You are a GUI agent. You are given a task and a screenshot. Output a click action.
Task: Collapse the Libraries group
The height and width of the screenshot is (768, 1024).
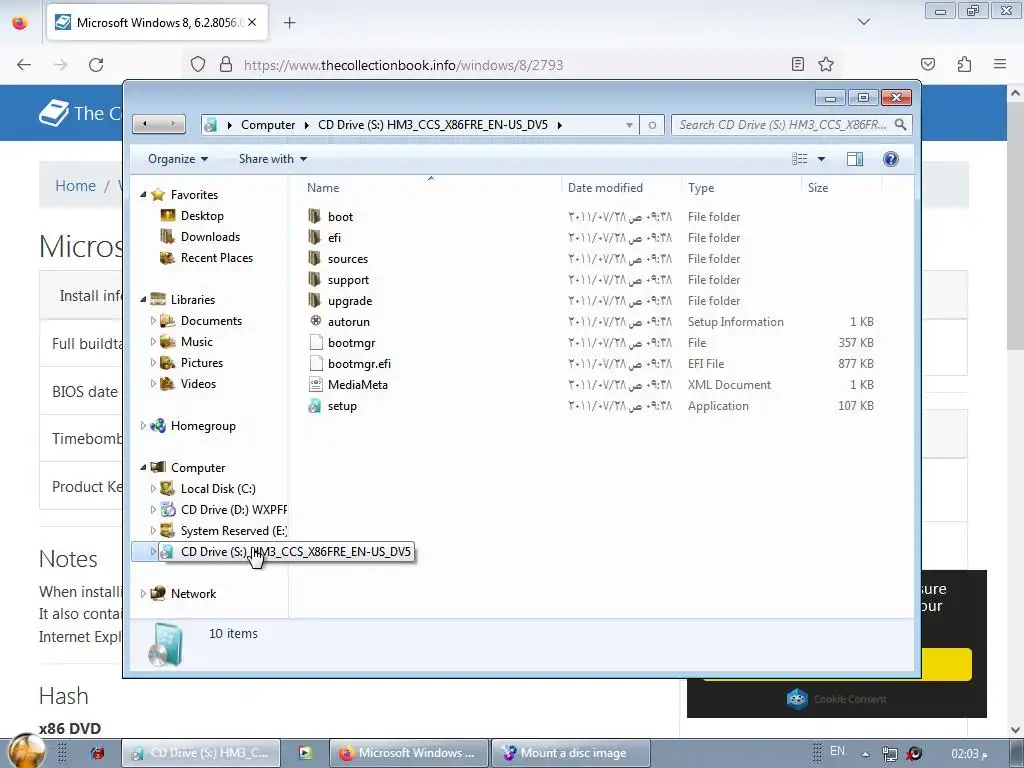(143, 300)
